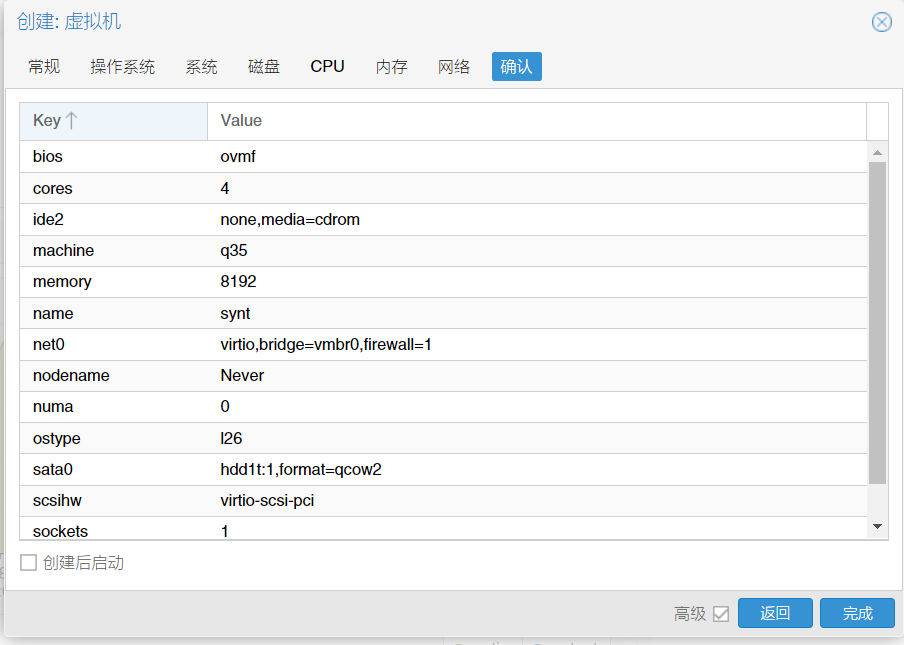Click the 完成 finish button

tap(857, 613)
